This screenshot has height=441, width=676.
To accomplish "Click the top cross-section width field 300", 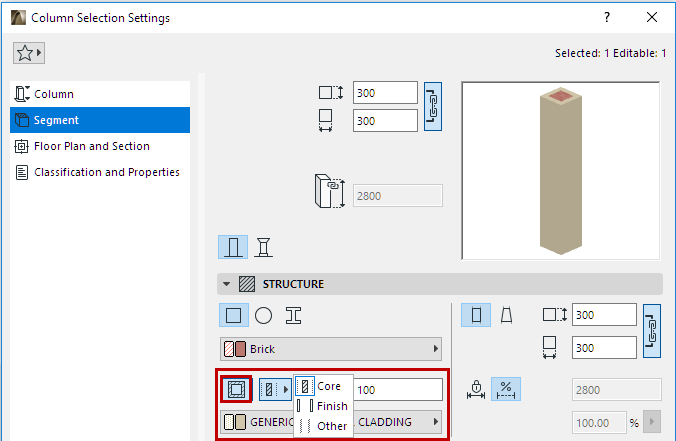I will (x=385, y=121).
